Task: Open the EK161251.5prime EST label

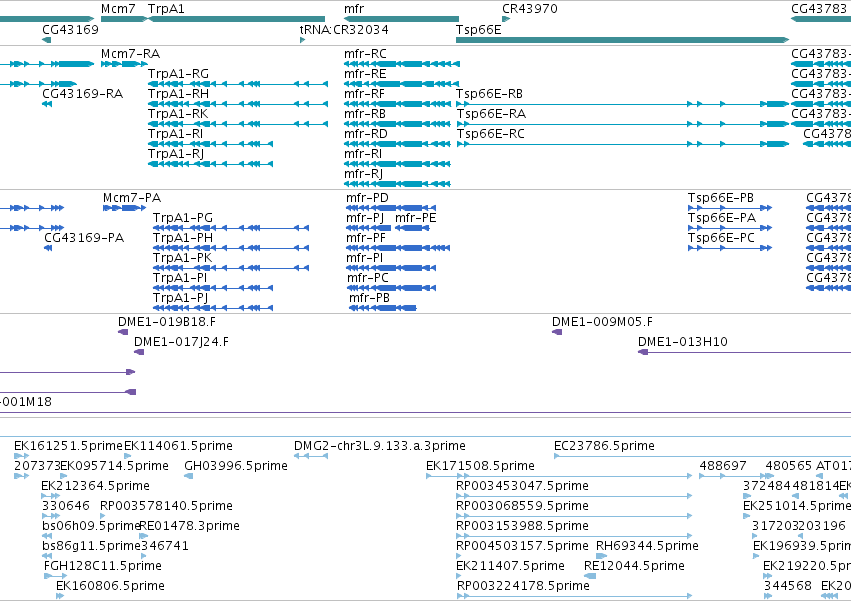Action: click(x=68, y=446)
